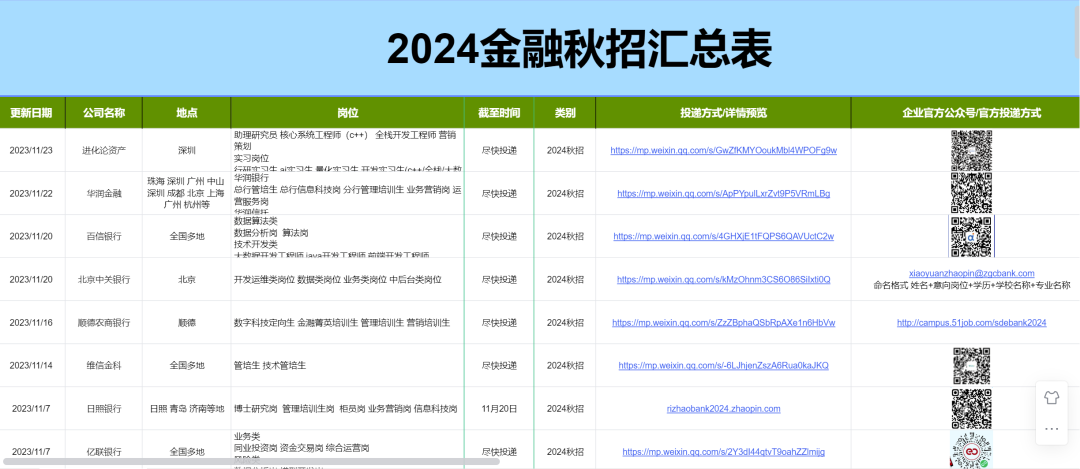Open 维信金科 weixin article link
The height and width of the screenshot is (469, 1080).
(x=723, y=366)
